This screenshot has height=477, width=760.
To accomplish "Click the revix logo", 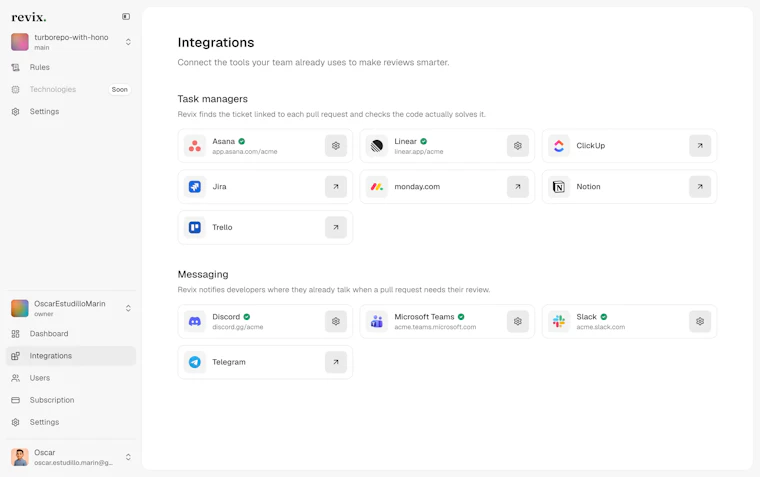I will (x=29, y=17).
